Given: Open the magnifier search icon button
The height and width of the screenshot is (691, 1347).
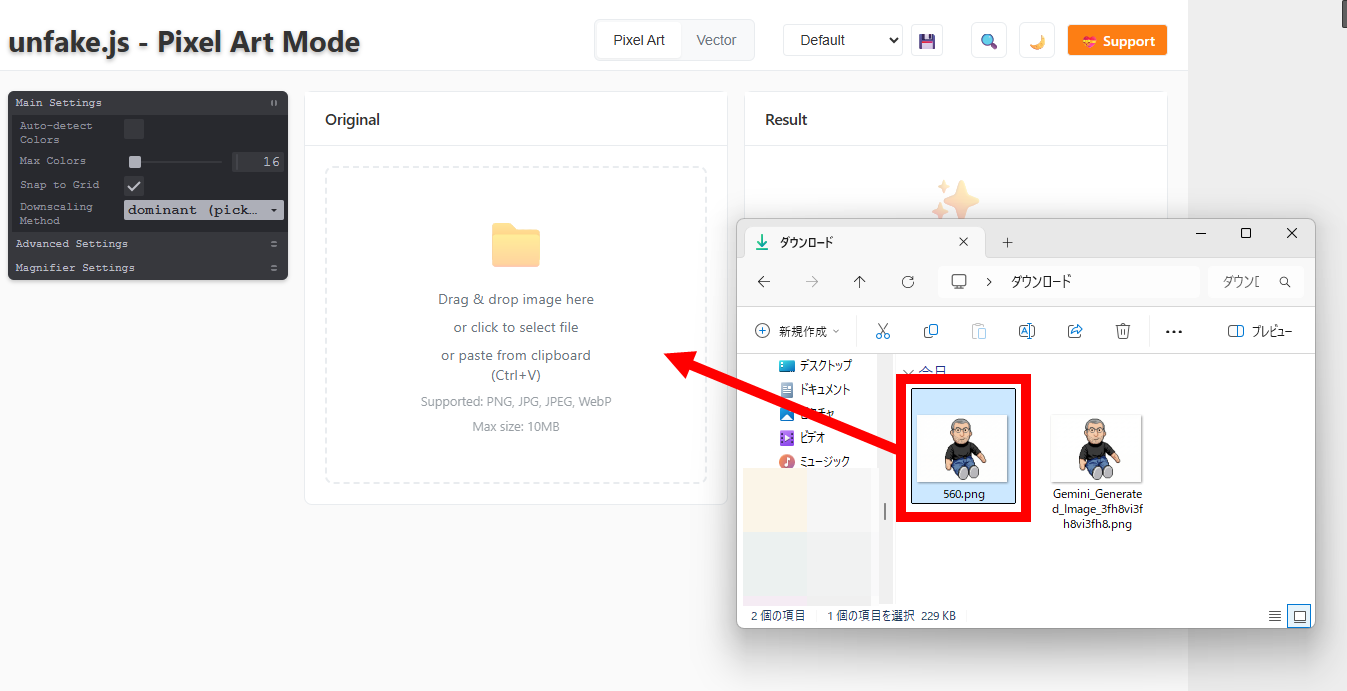Looking at the screenshot, I should tap(989, 41).
